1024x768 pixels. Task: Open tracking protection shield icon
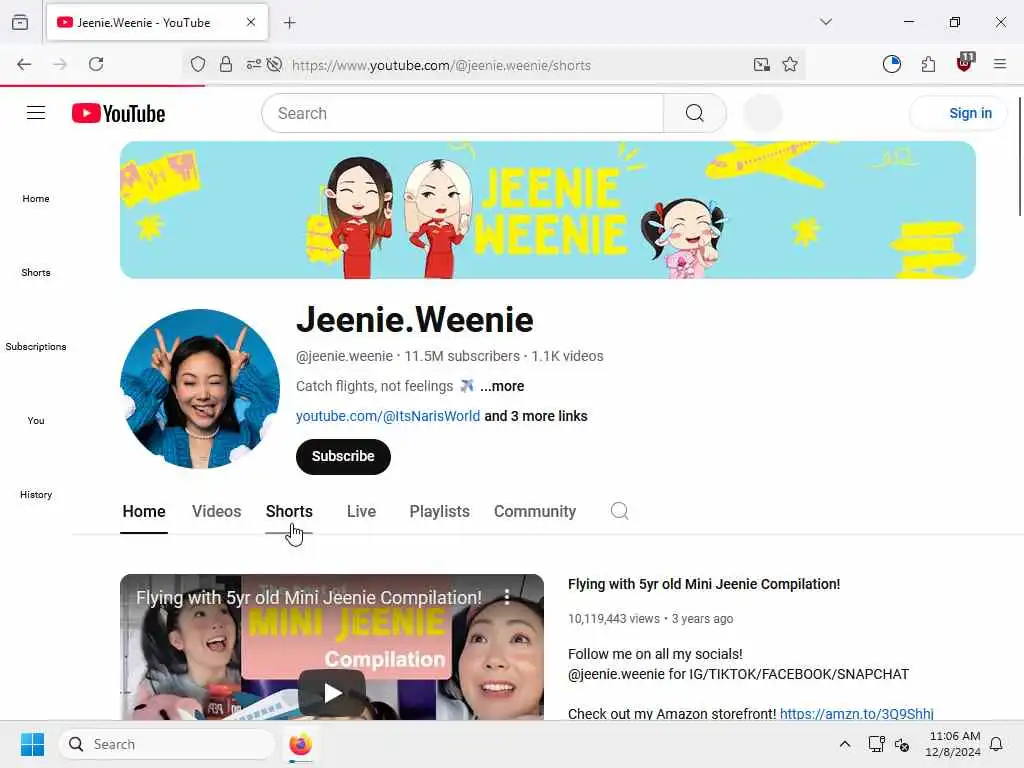(x=198, y=64)
